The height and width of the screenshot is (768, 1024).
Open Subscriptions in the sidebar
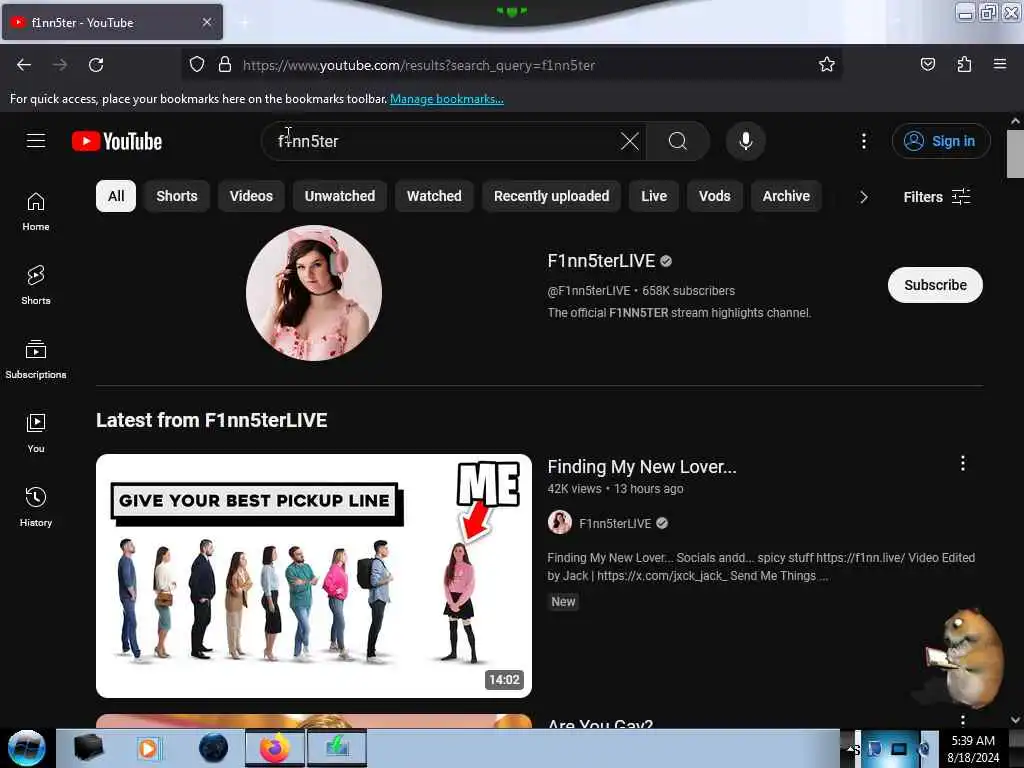[36, 359]
